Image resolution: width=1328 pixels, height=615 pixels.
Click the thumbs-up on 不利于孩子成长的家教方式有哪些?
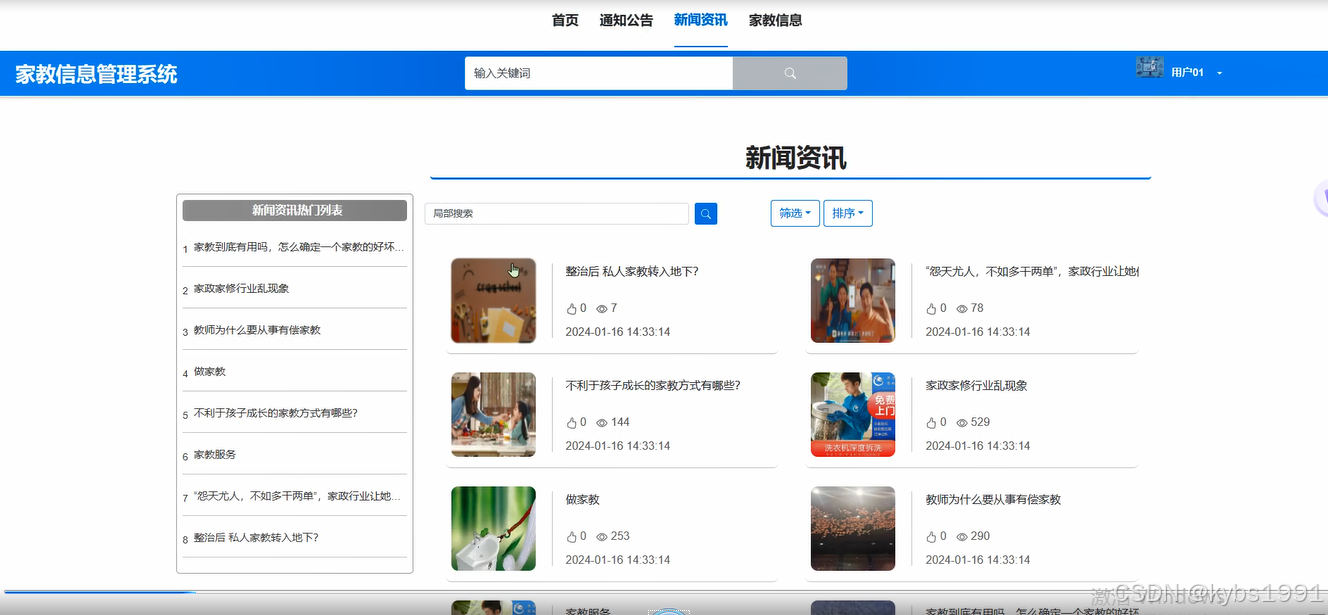point(572,422)
